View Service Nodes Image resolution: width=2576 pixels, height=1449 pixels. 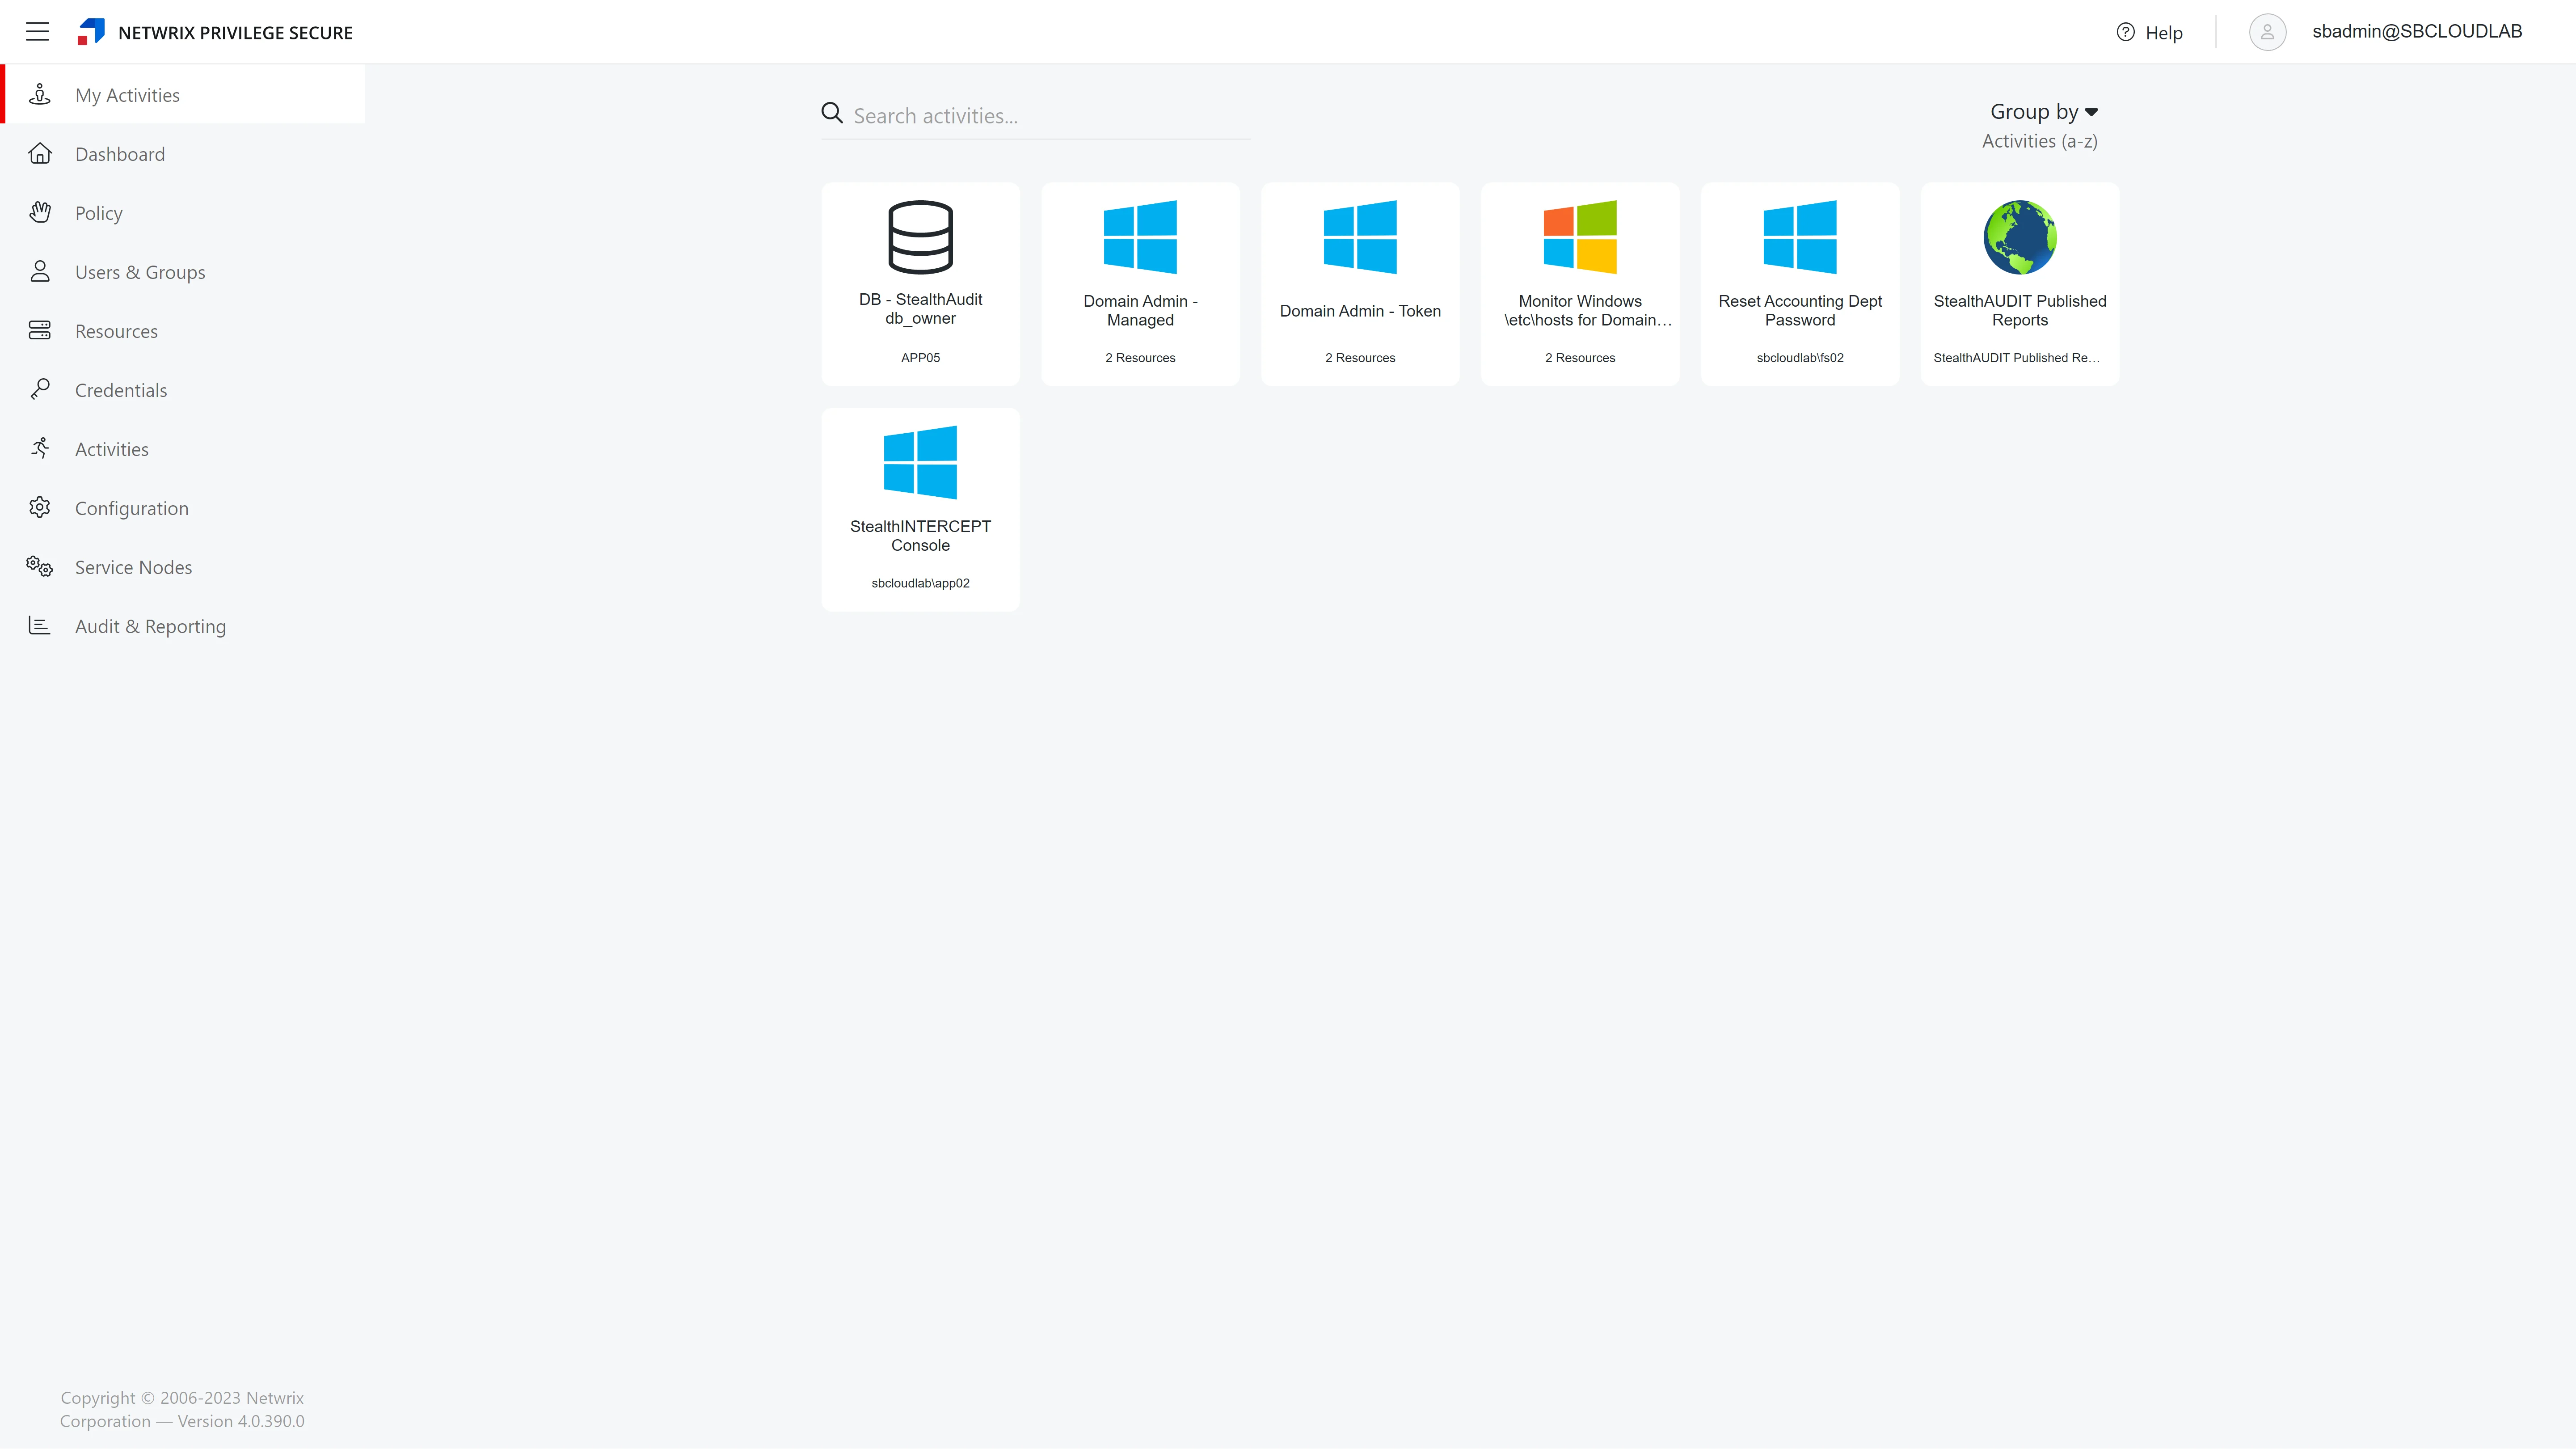click(133, 567)
